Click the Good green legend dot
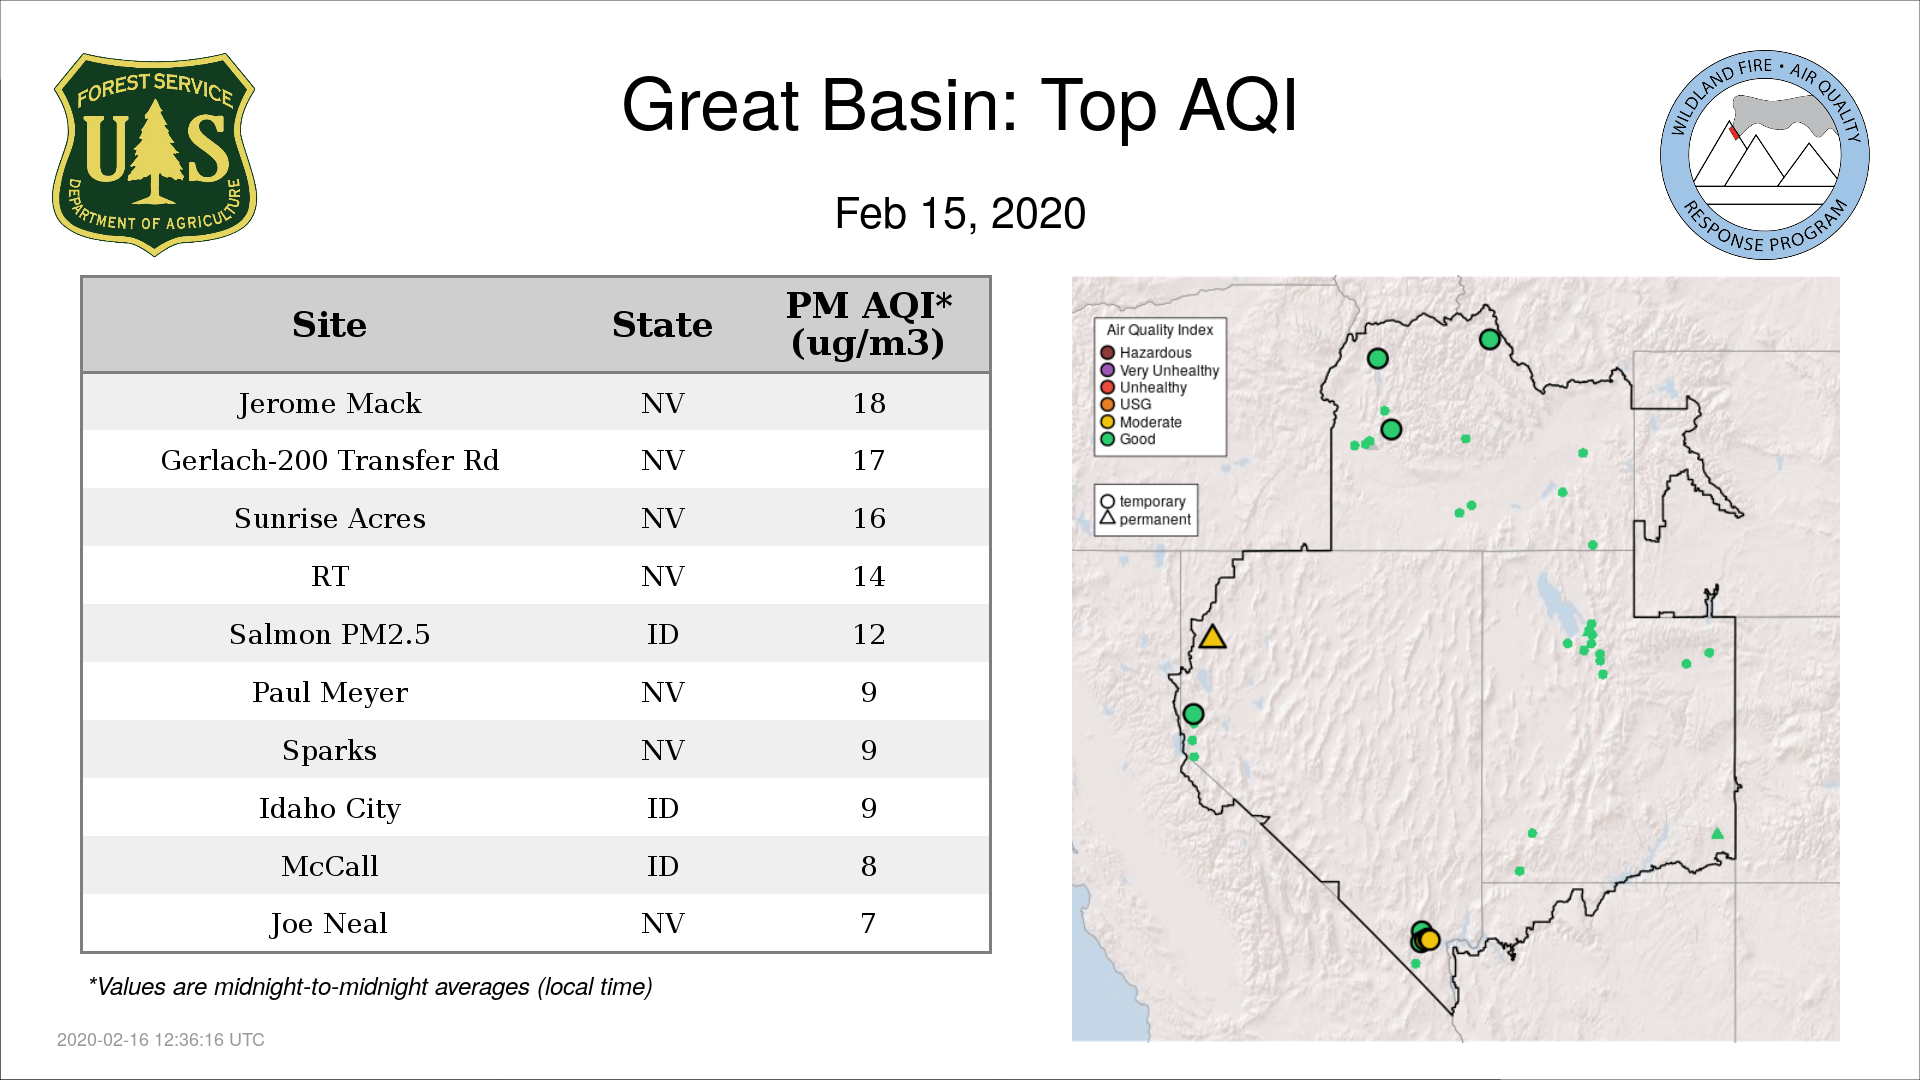1920x1080 pixels. point(1107,439)
